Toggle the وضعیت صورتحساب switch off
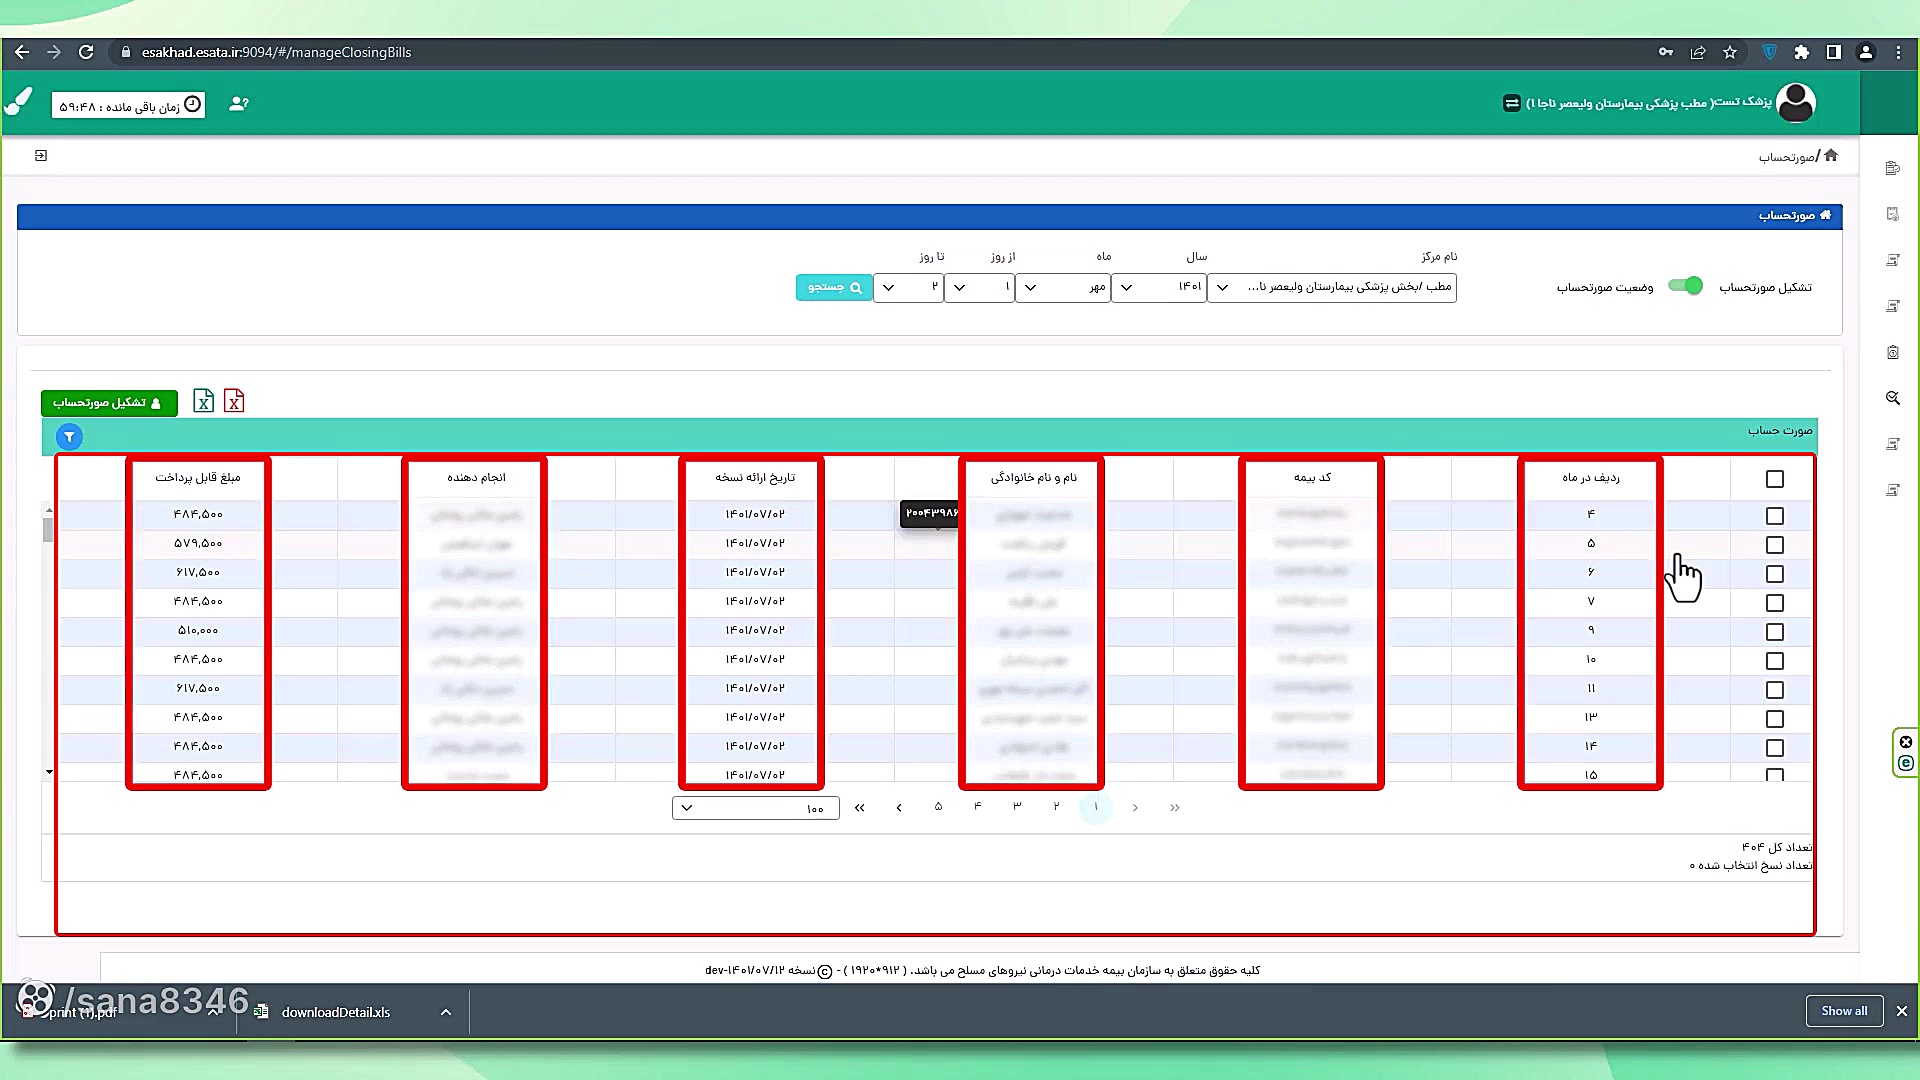 pos(1686,287)
